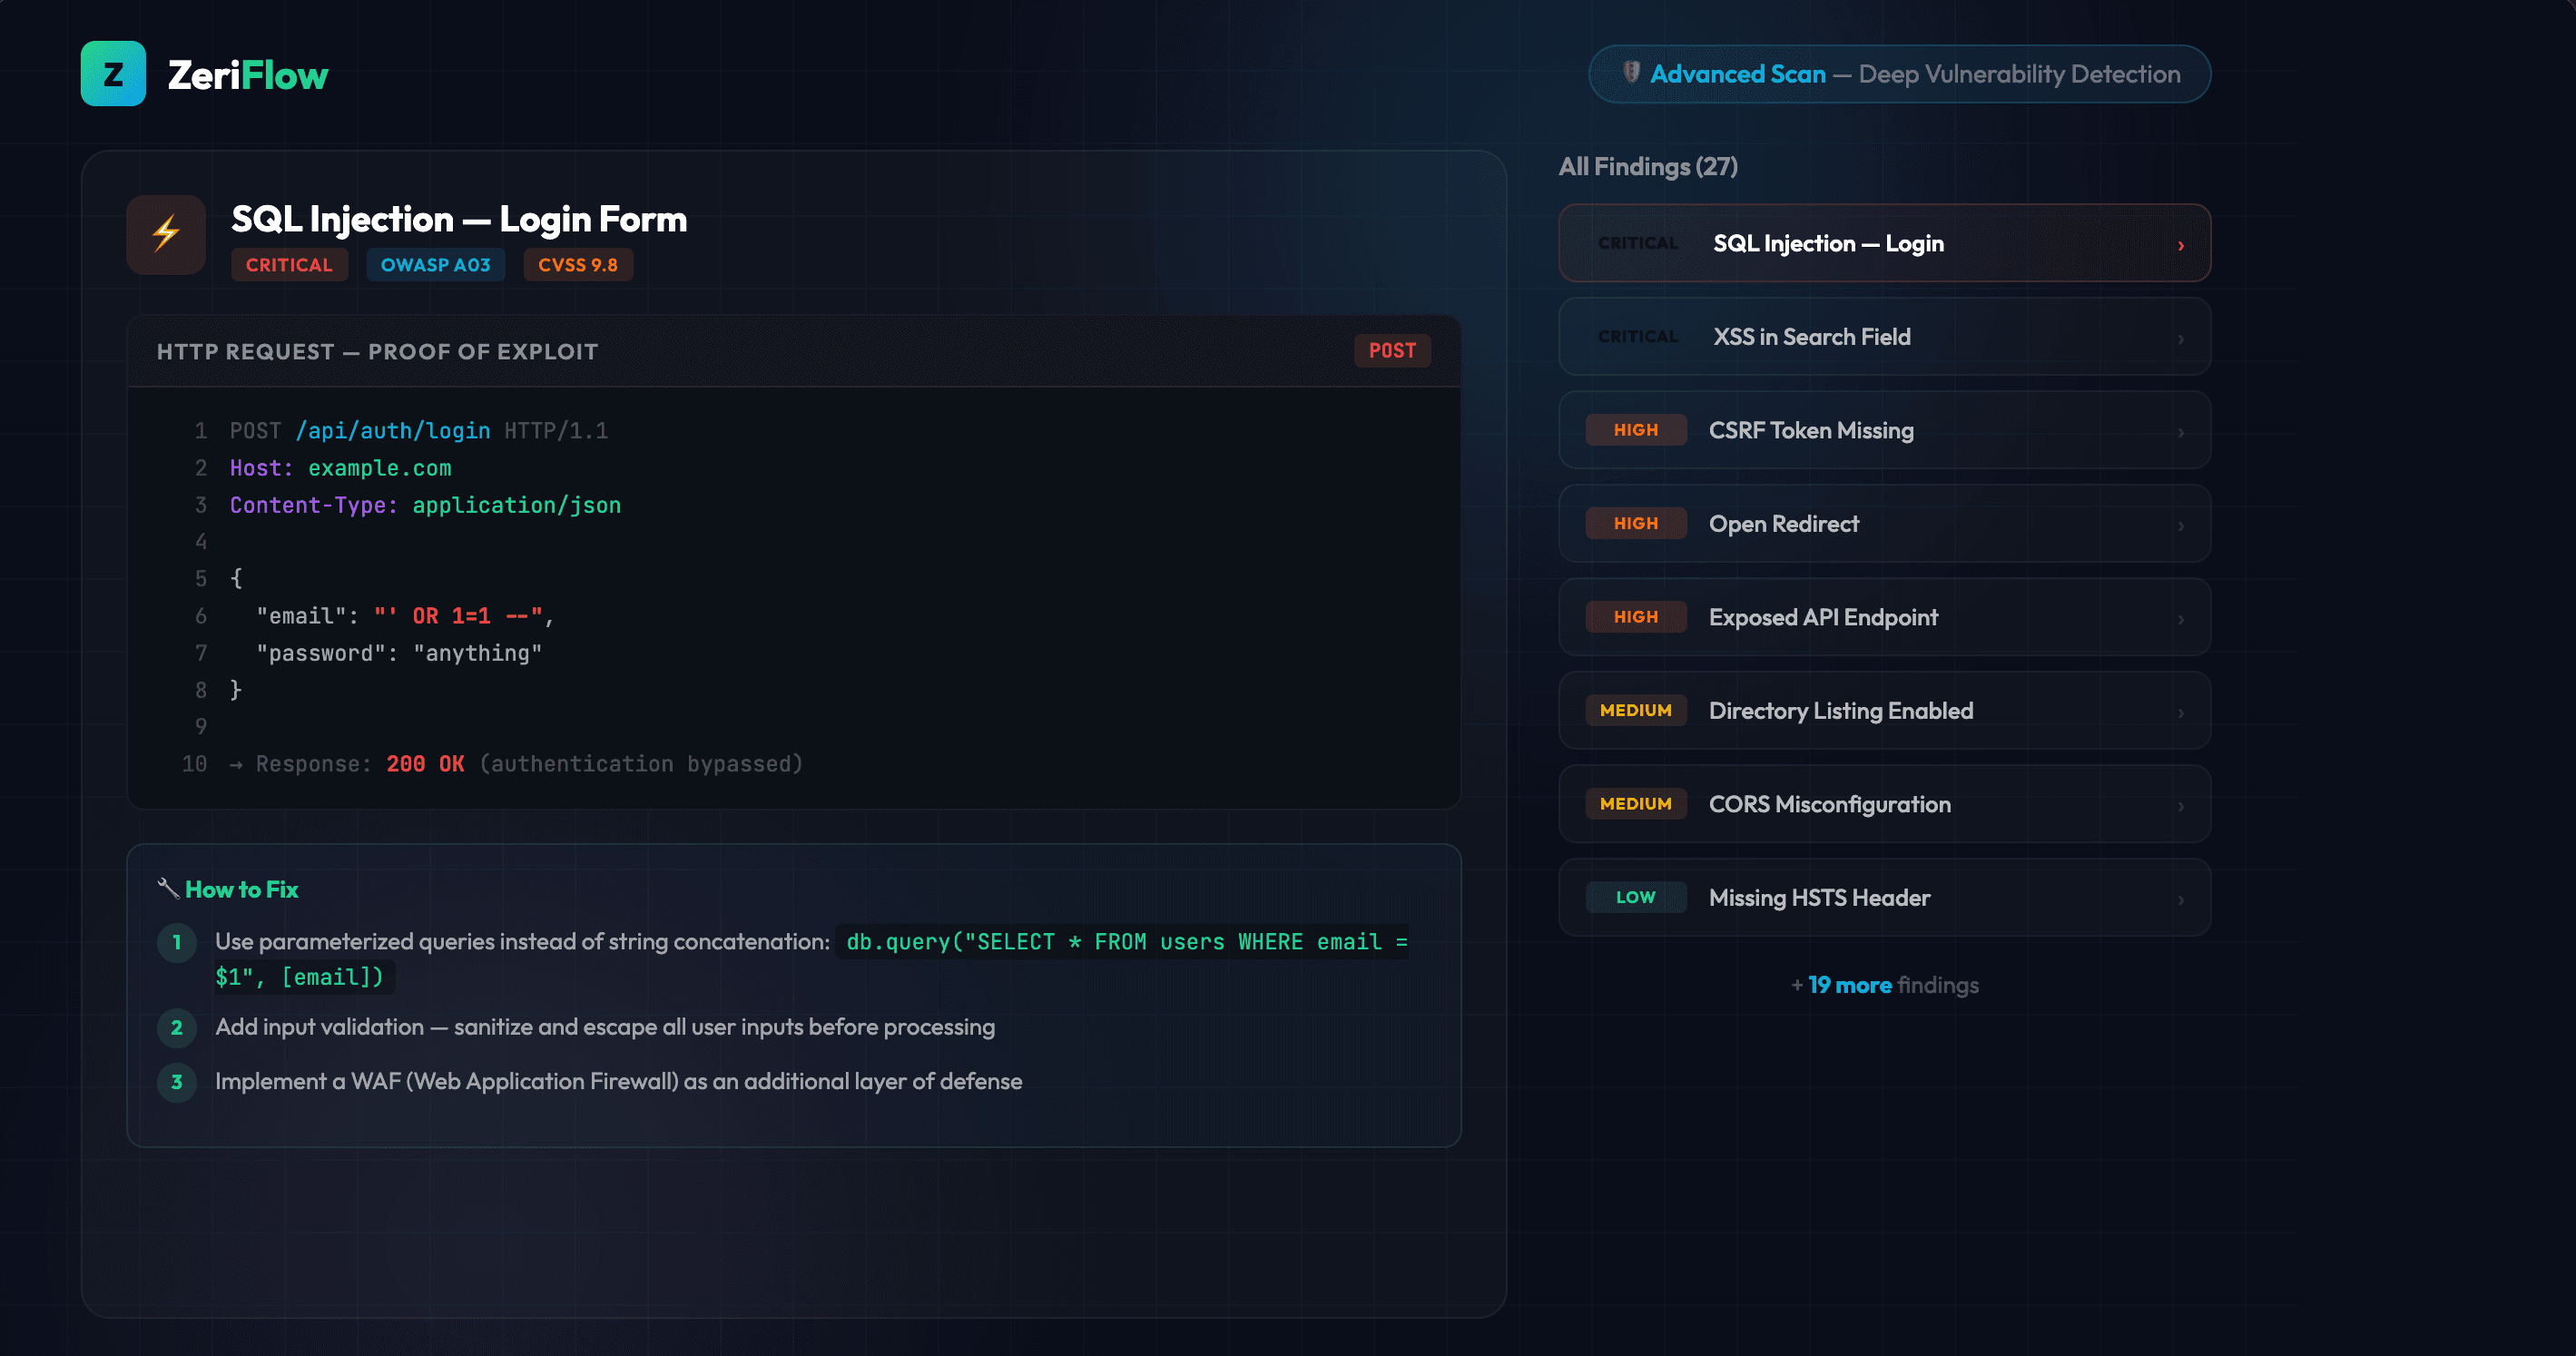Select step 2 circle in How to Fix
This screenshot has width=2576, height=1356.
[177, 1028]
